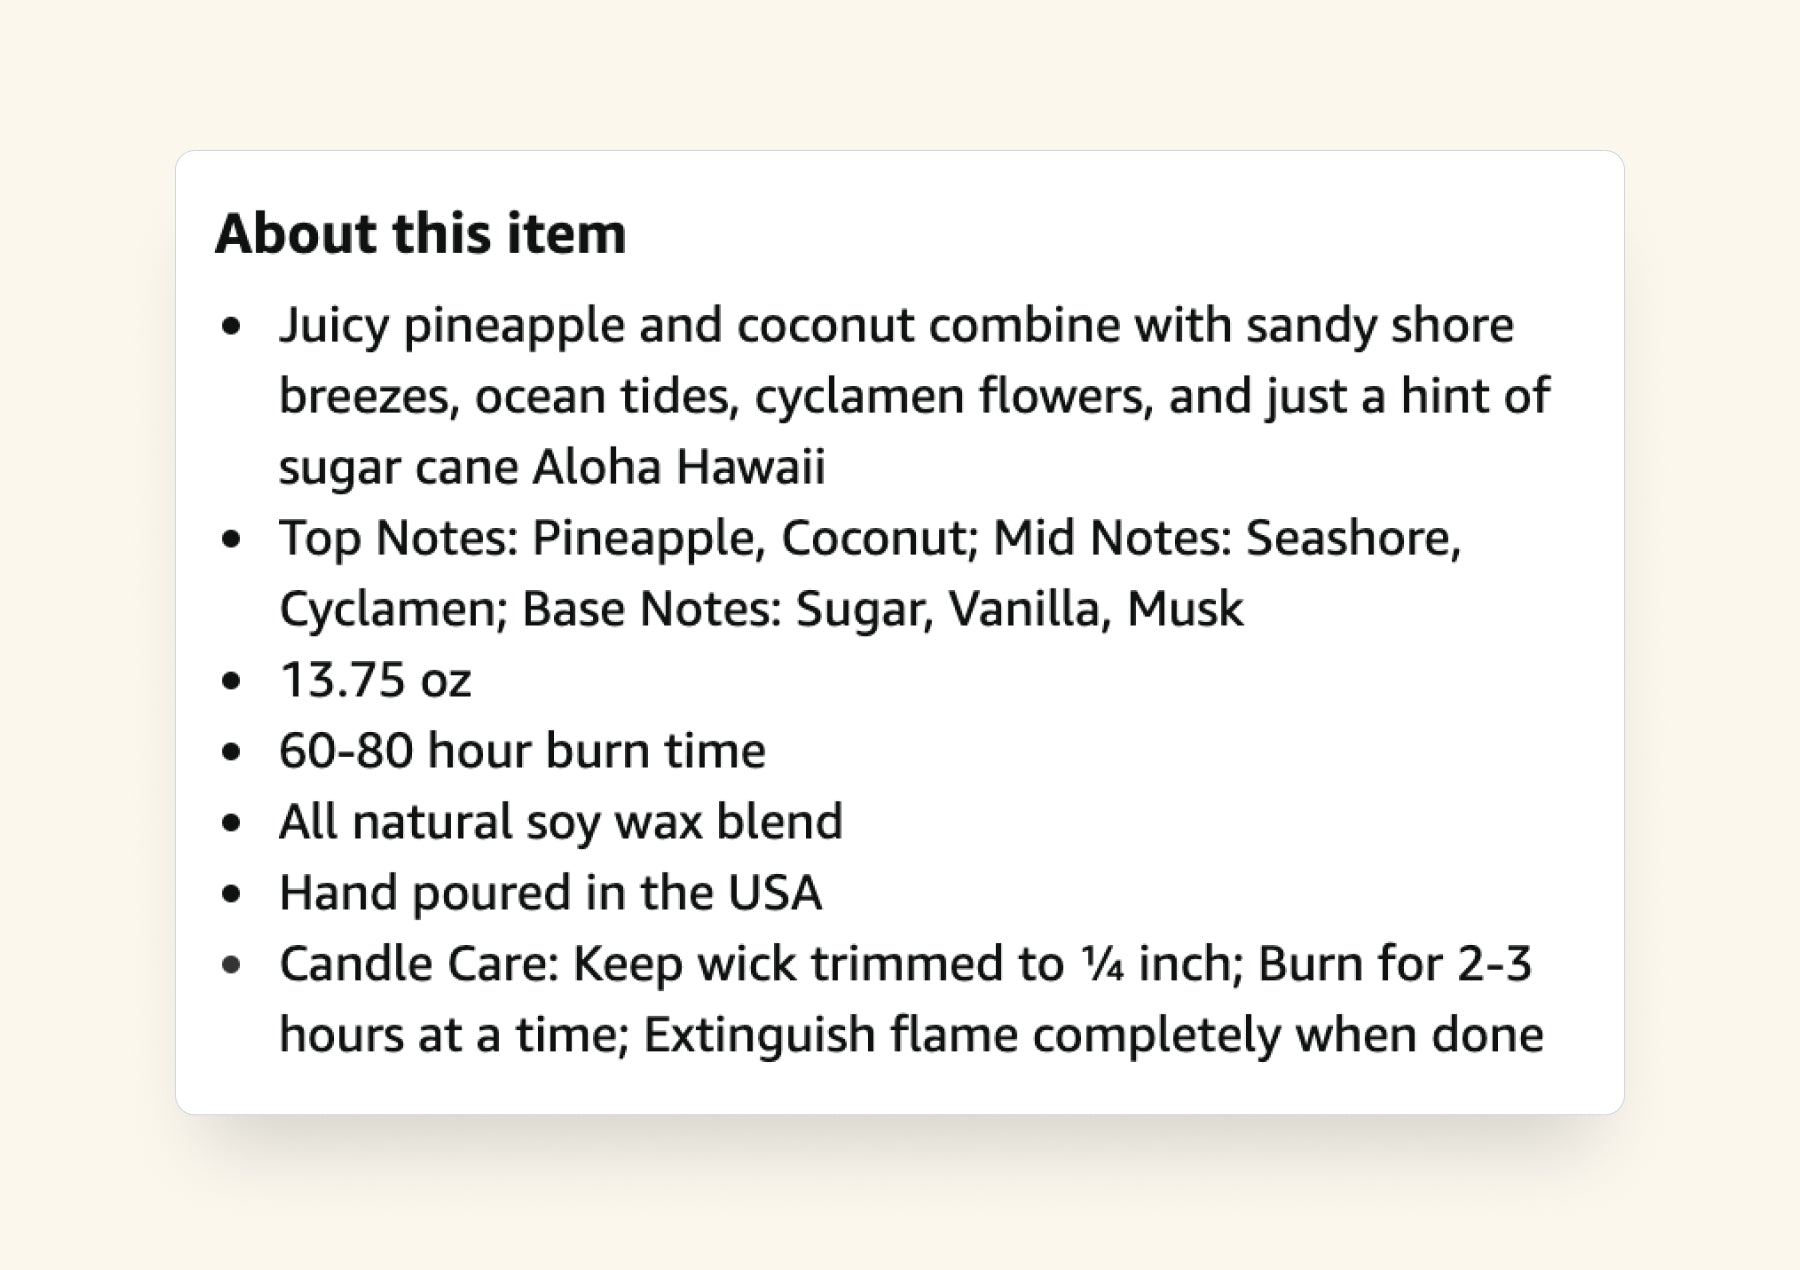Click the bullet next to "Top Notes"
This screenshot has width=1800, height=1270.
click(233, 539)
